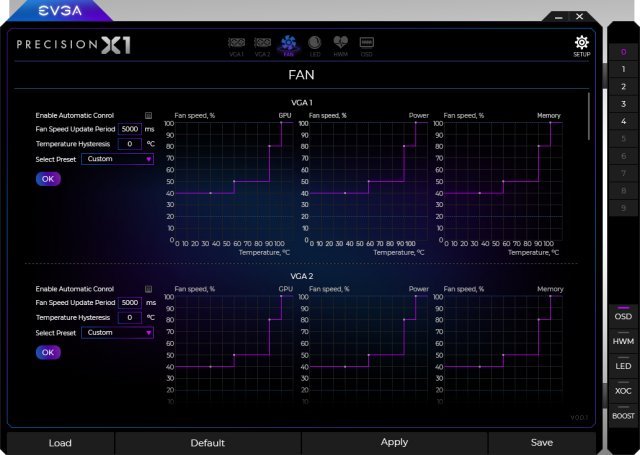Viewport: 640px width, 455px height.
Task: Select profile 7 in the sidebar
Action: [x=623, y=173]
